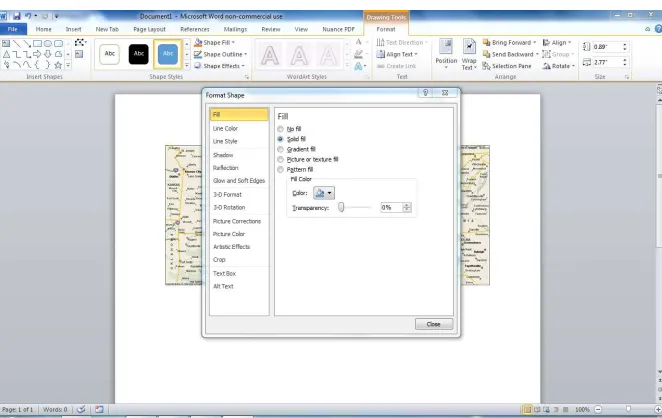This screenshot has height=418, width=662.
Task: Switch to the Mailings ribbon tab
Action: (x=235, y=29)
